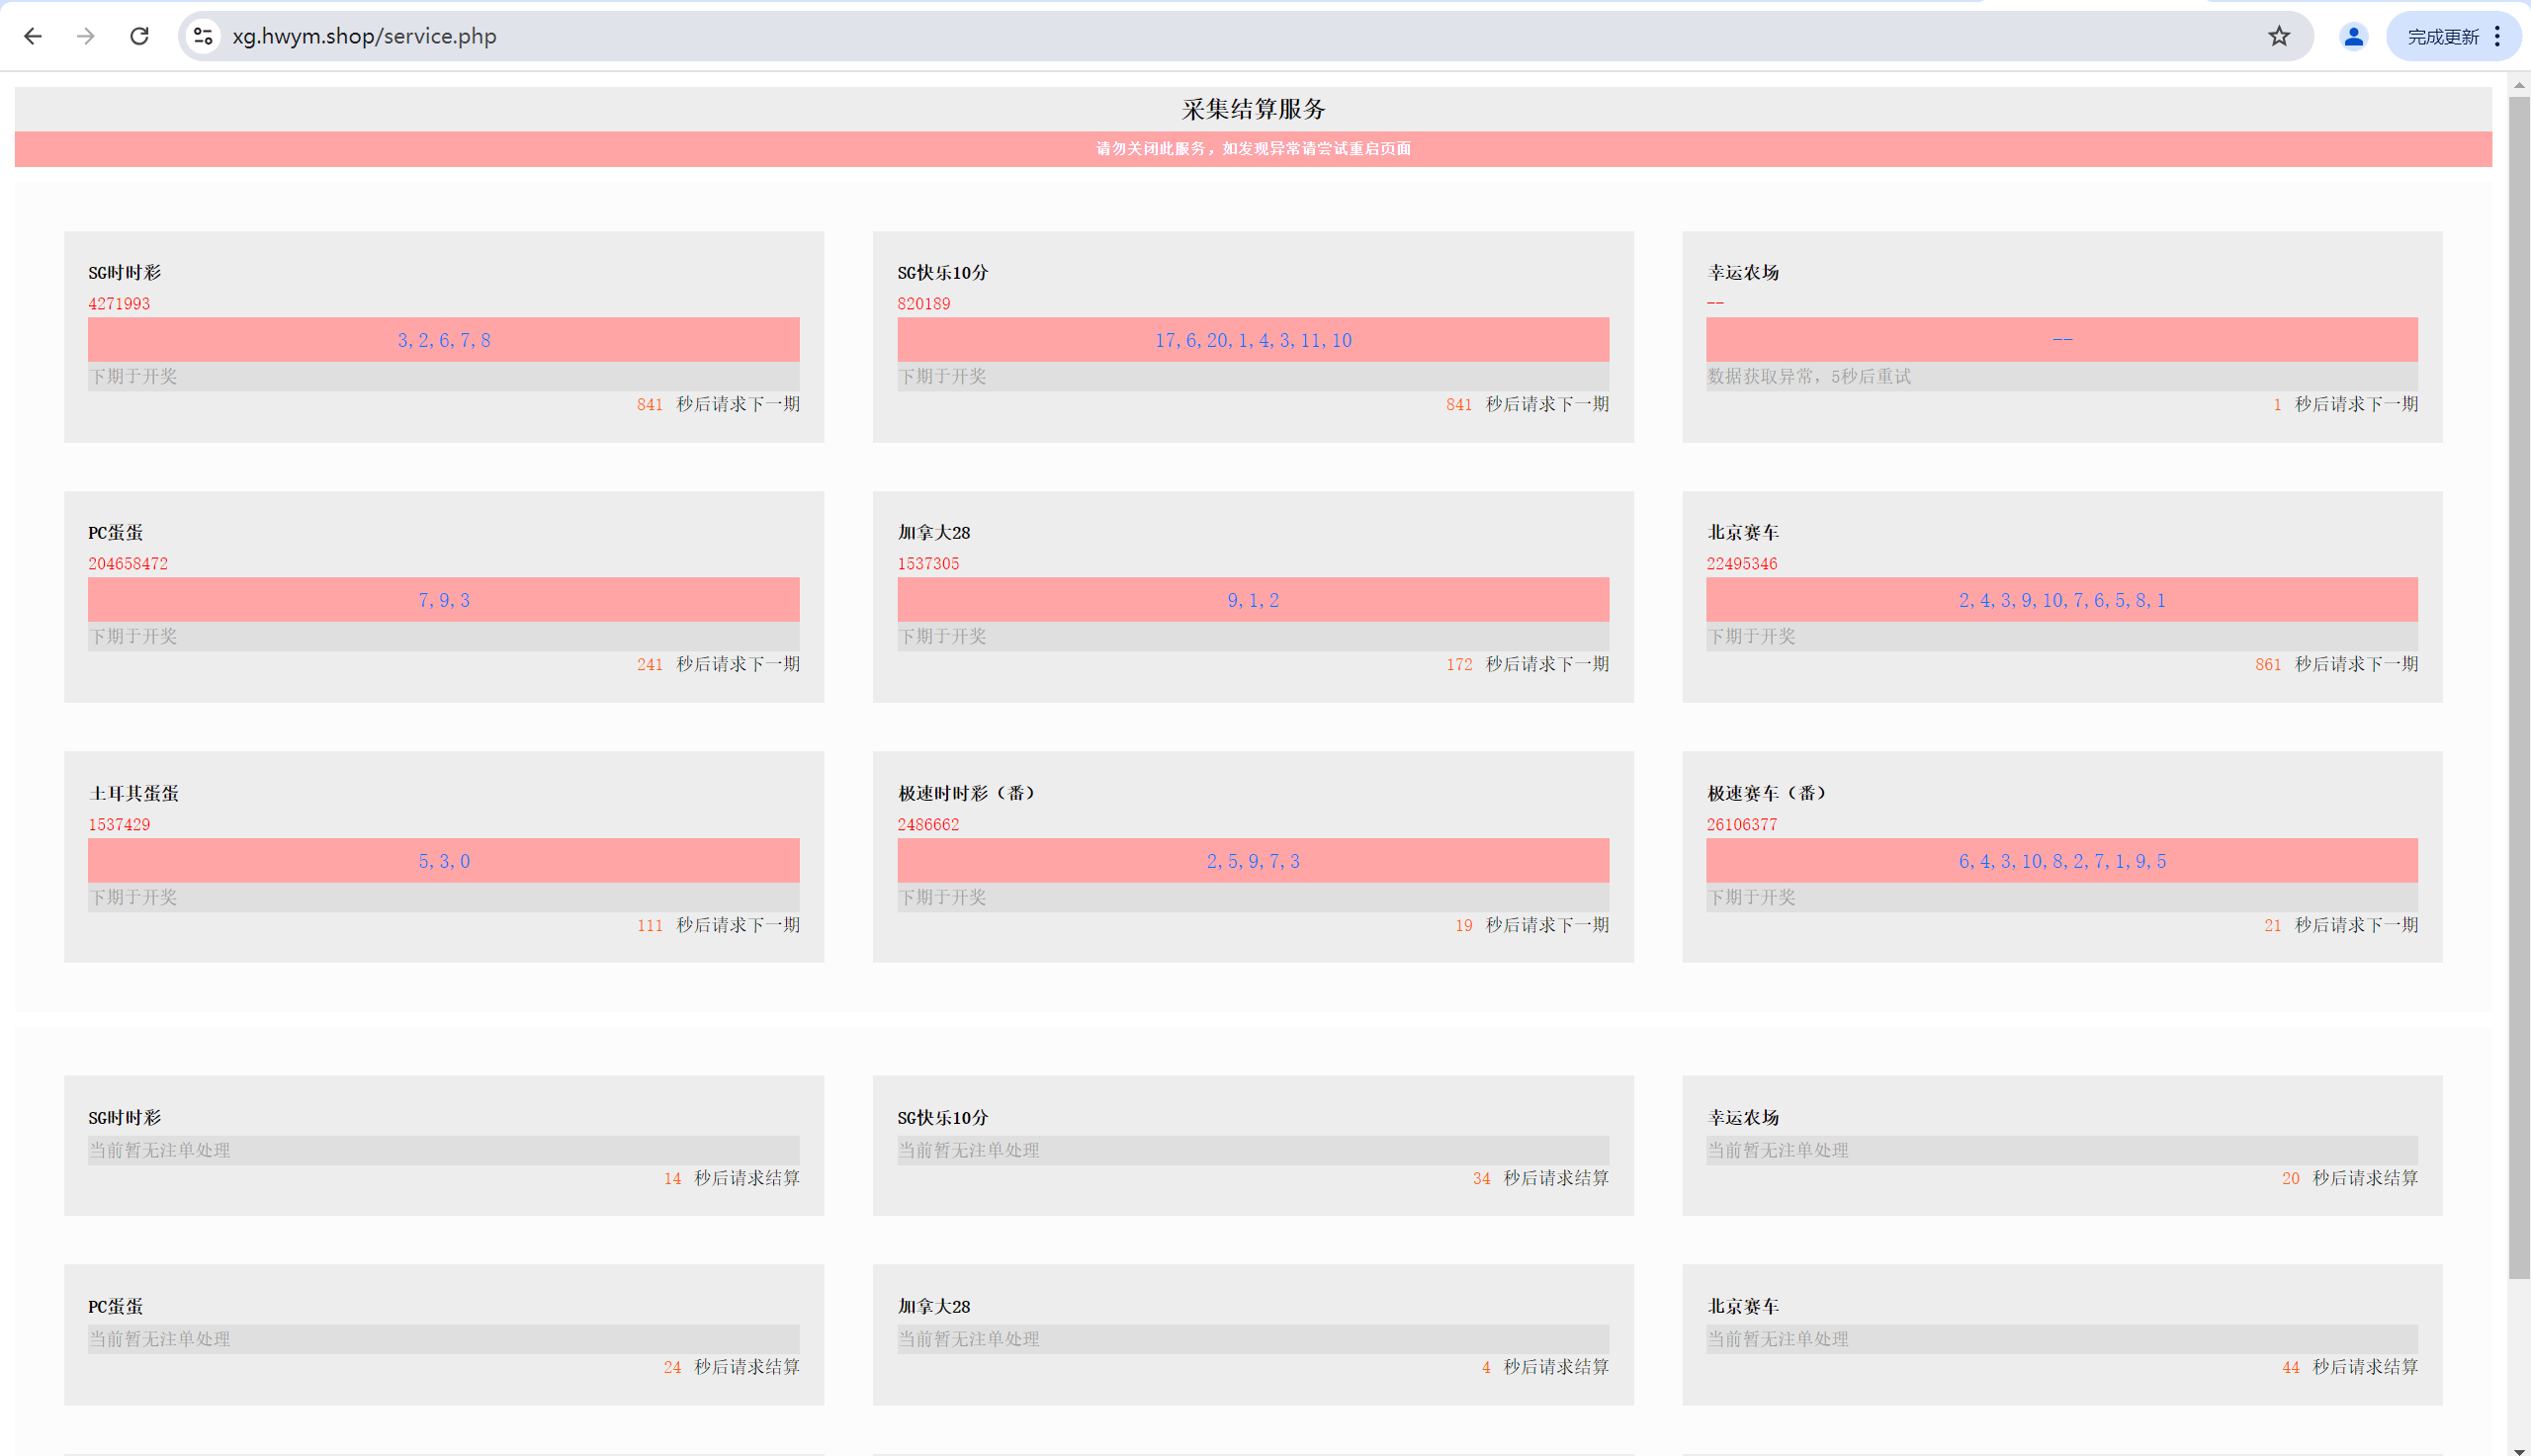Click the result 7, 9, 3

pos(444,600)
